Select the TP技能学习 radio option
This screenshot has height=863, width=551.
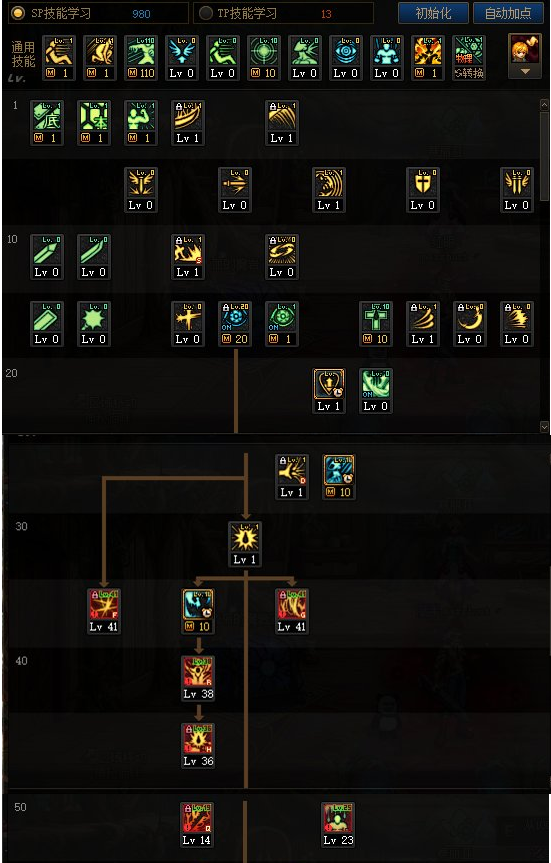pos(206,13)
